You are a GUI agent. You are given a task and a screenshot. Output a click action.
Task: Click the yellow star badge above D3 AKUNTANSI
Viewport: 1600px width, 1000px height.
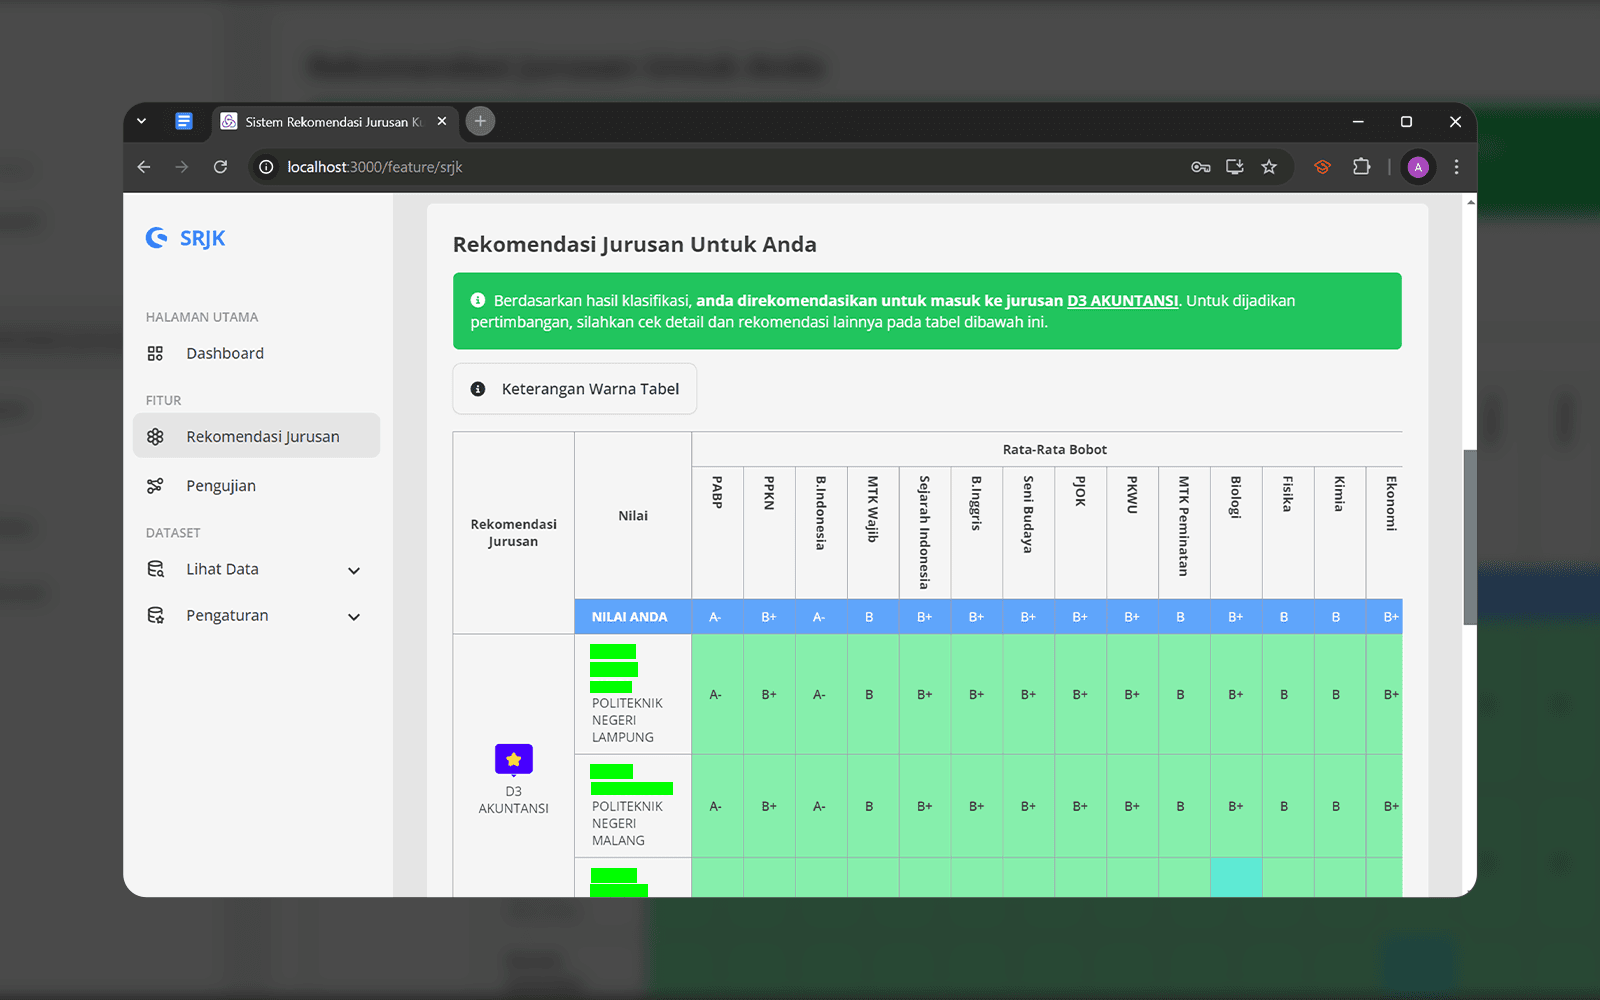click(514, 759)
